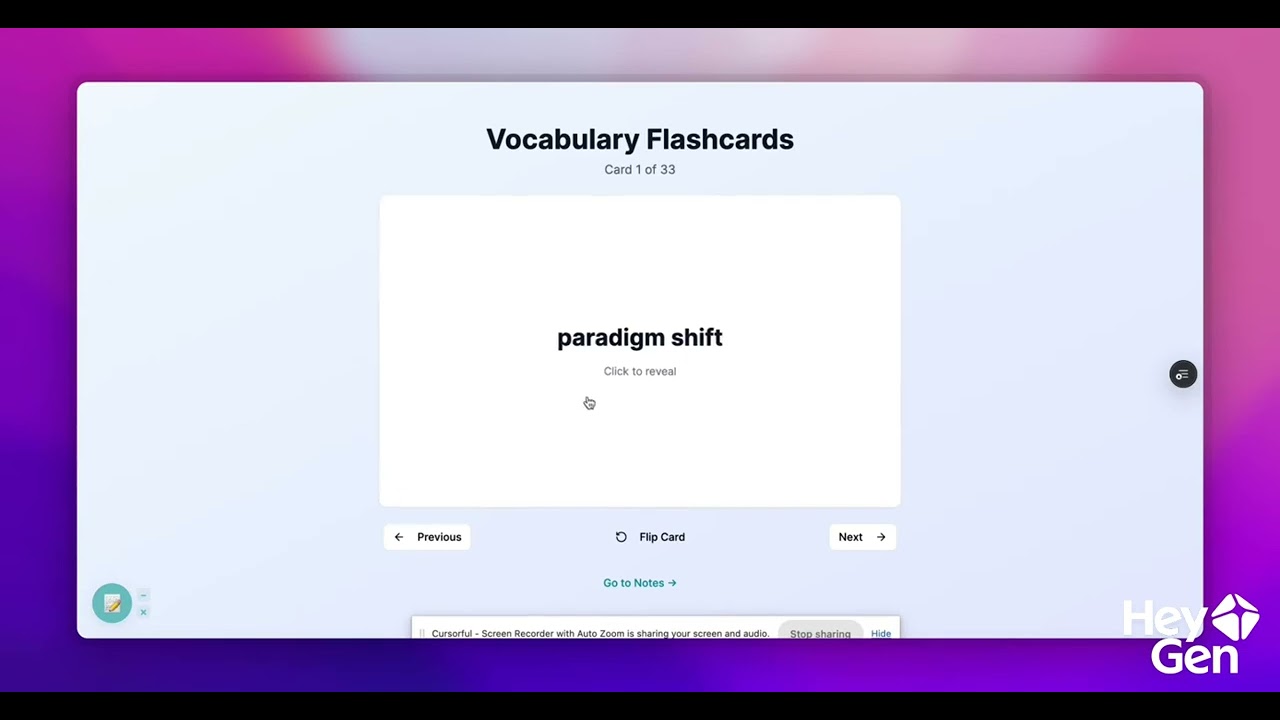Flip the current flashcard
The width and height of the screenshot is (1280, 720).
pyautogui.click(x=650, y=537)
